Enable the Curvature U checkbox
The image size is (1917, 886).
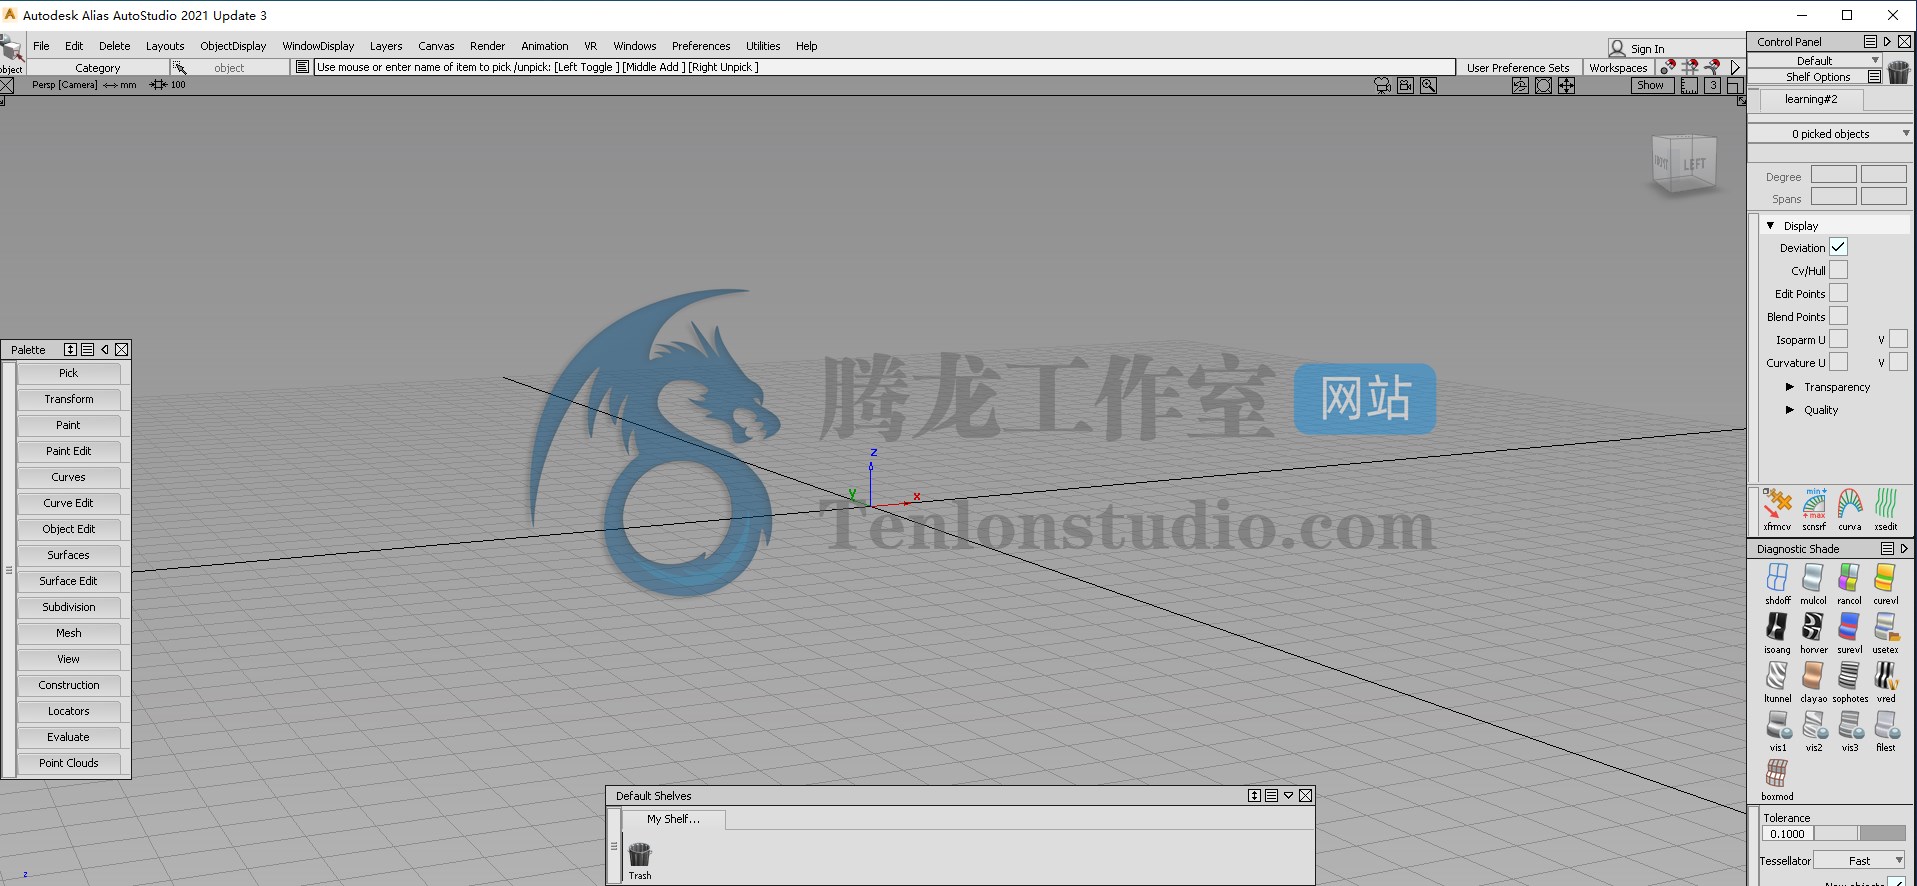pos(1838,362)
